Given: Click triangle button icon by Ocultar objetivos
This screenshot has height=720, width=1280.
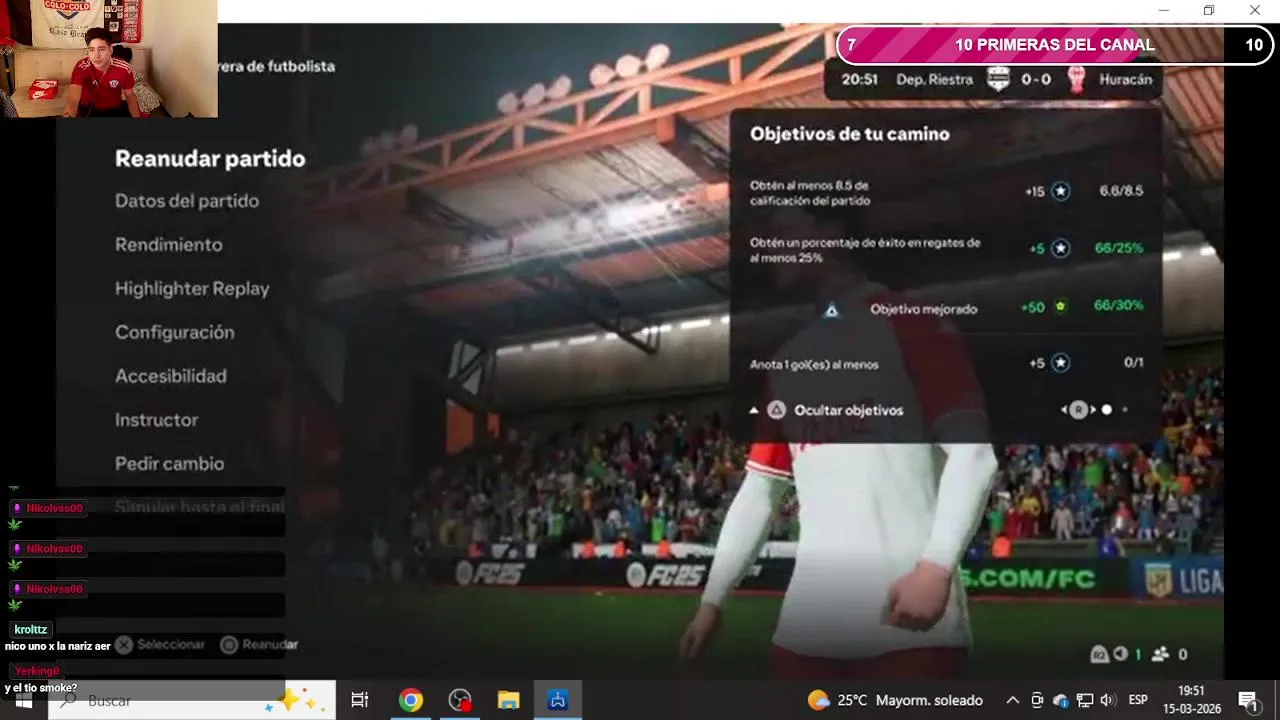Looking at the screenshot, I should [x=776, y=410].
